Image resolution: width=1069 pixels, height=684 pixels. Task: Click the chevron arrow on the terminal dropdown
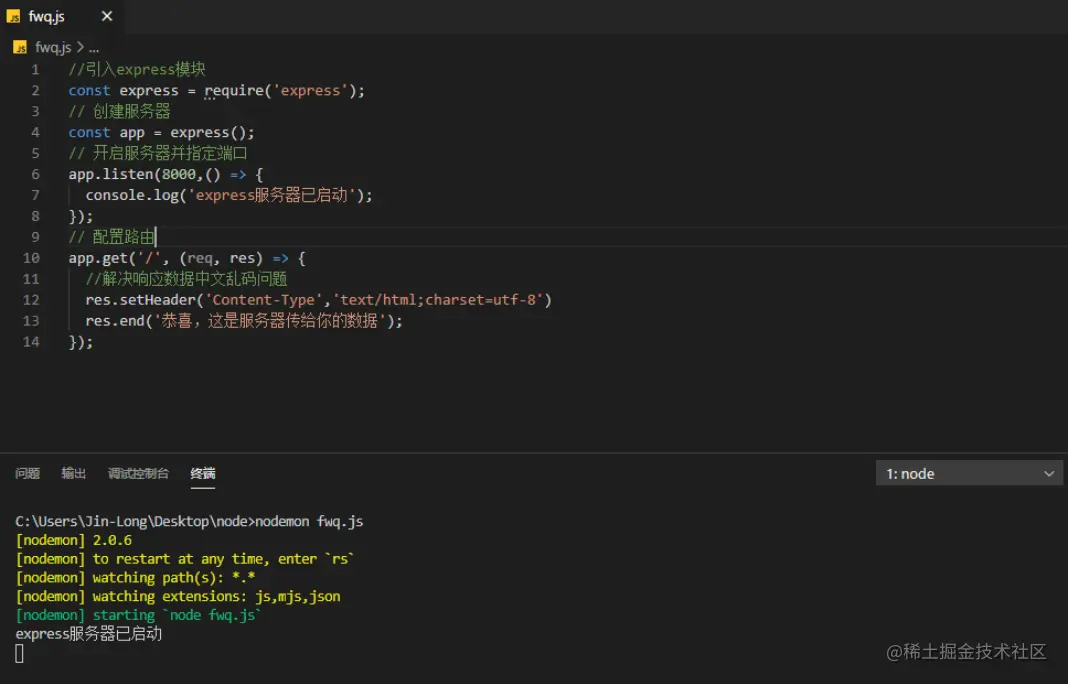1049,474
